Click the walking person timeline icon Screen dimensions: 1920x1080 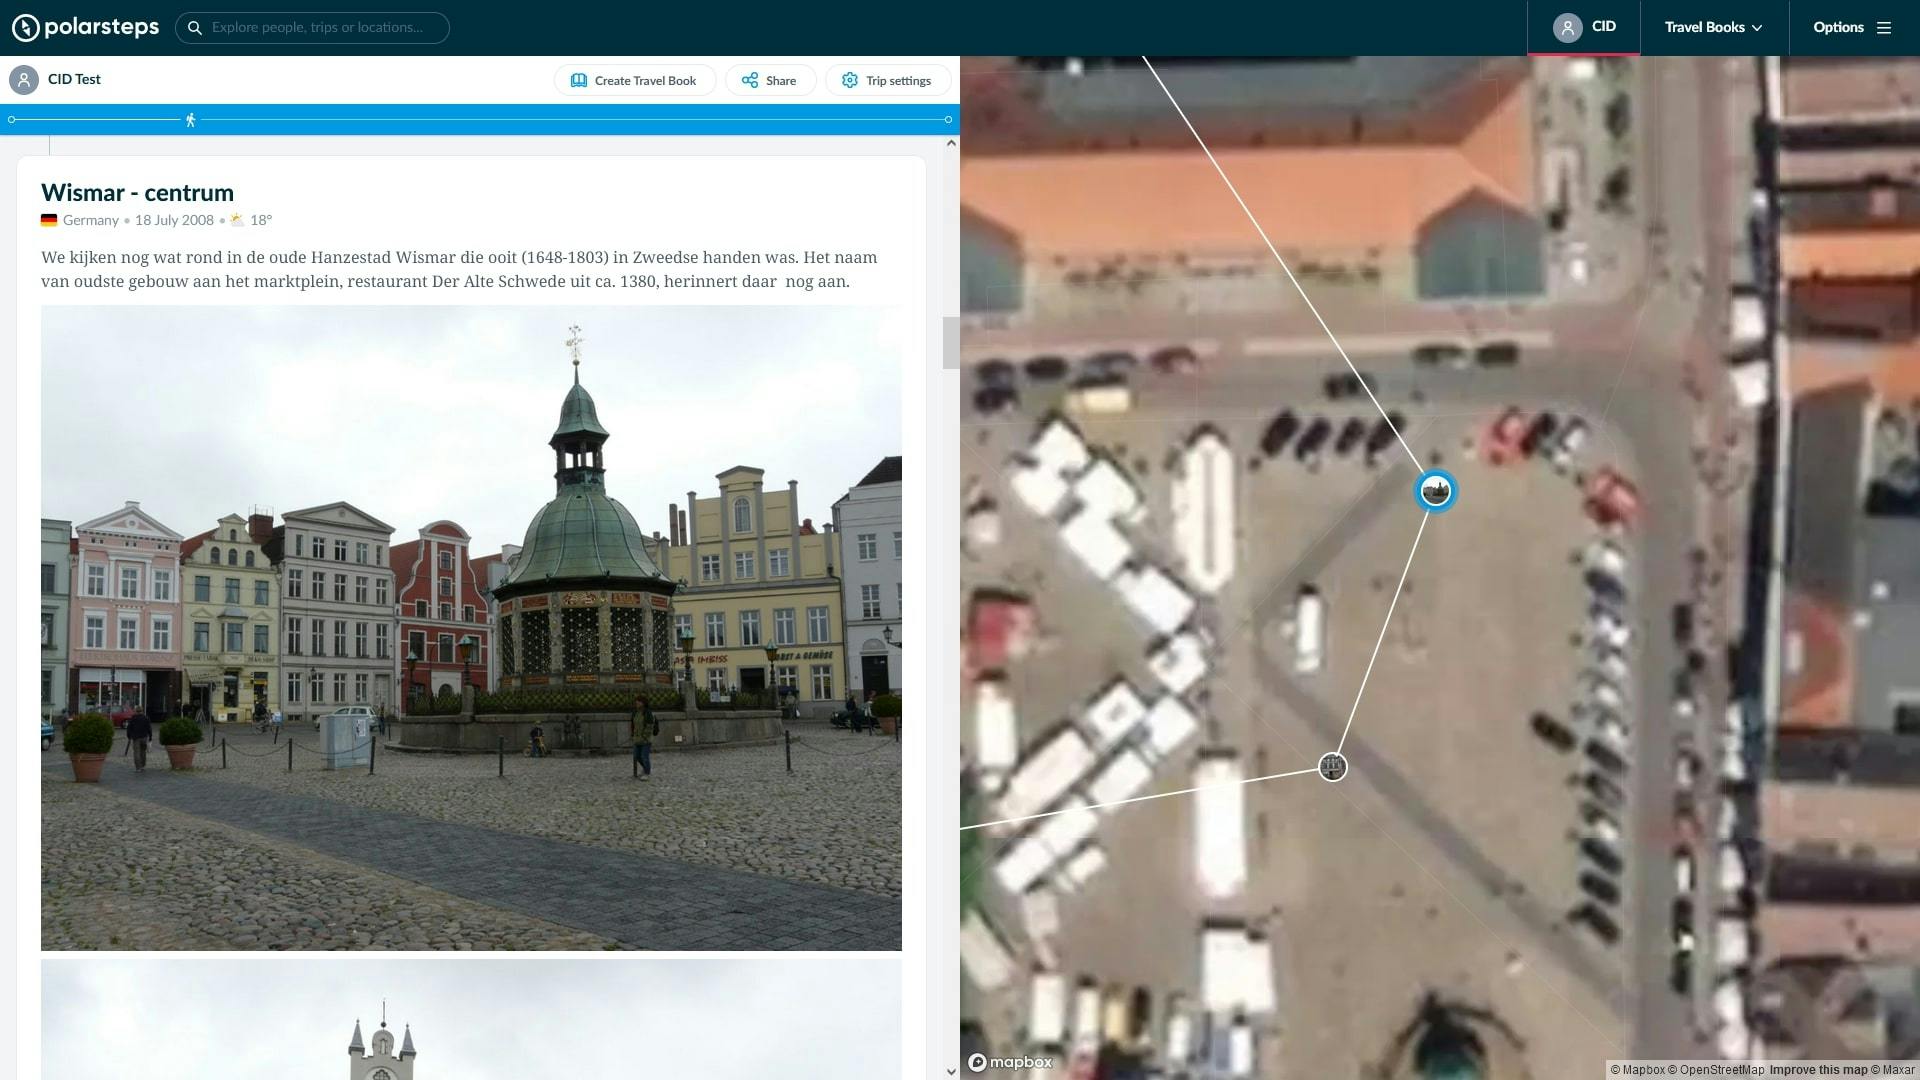[x=190, y=120]
